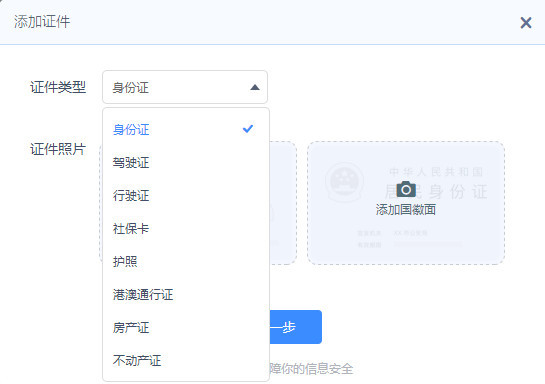Click the blue checkmark beside 身份证
Viewport: 545px width, 384px height.
click(x=248, y=129)
